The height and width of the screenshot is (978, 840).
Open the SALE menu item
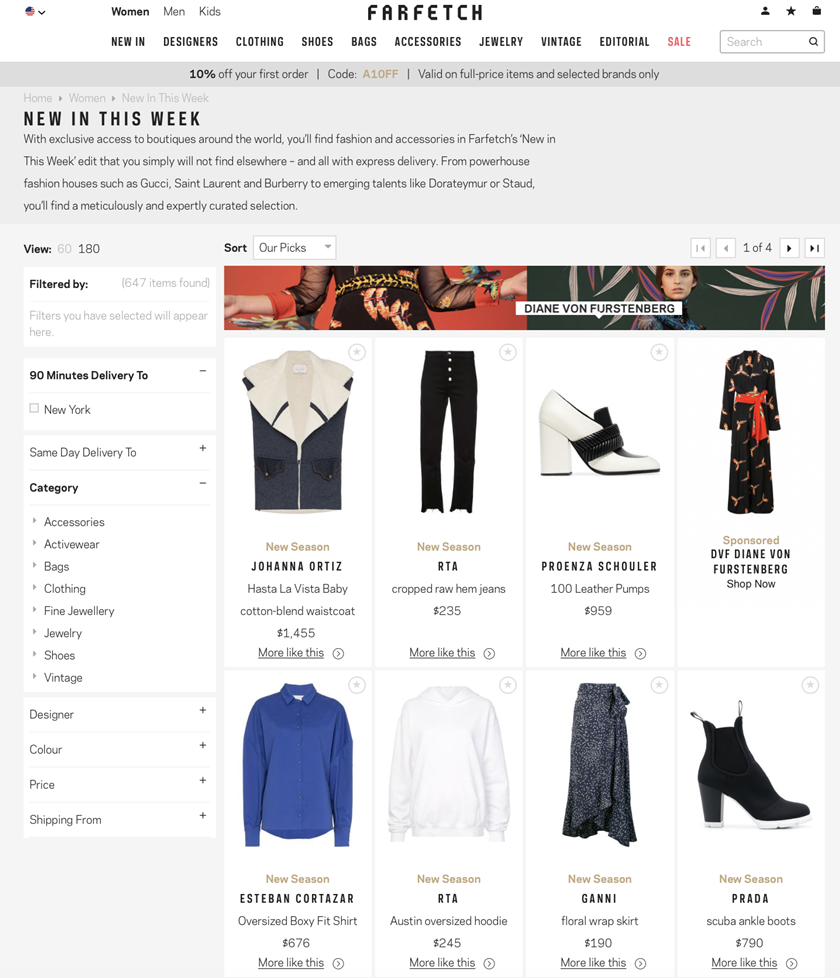(679, 42)
